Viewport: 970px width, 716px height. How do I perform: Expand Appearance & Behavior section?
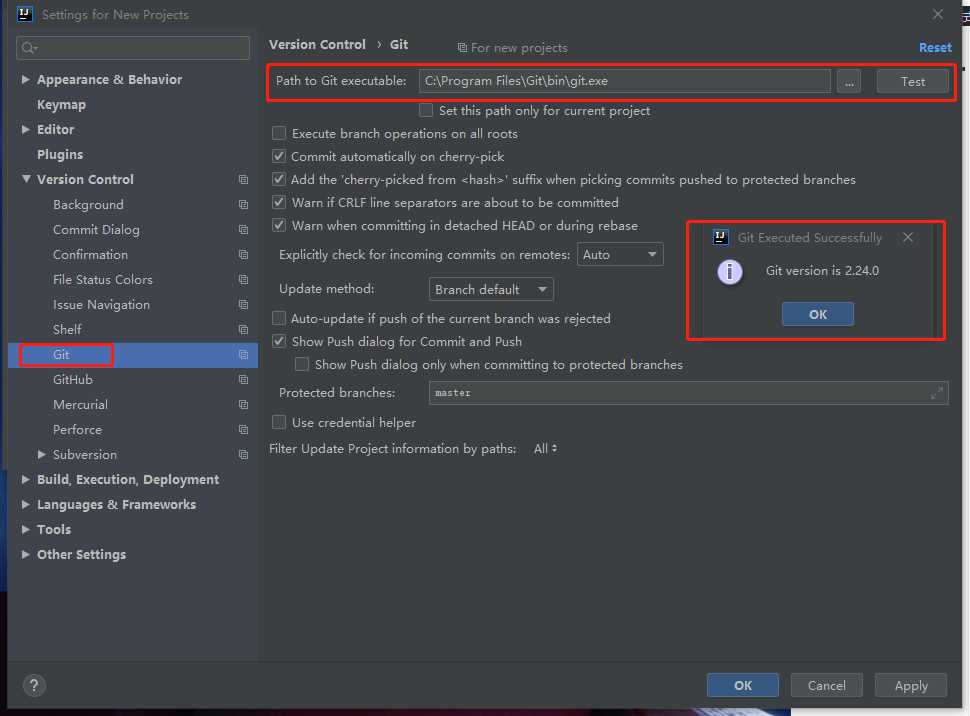click(x=25, y=79)
